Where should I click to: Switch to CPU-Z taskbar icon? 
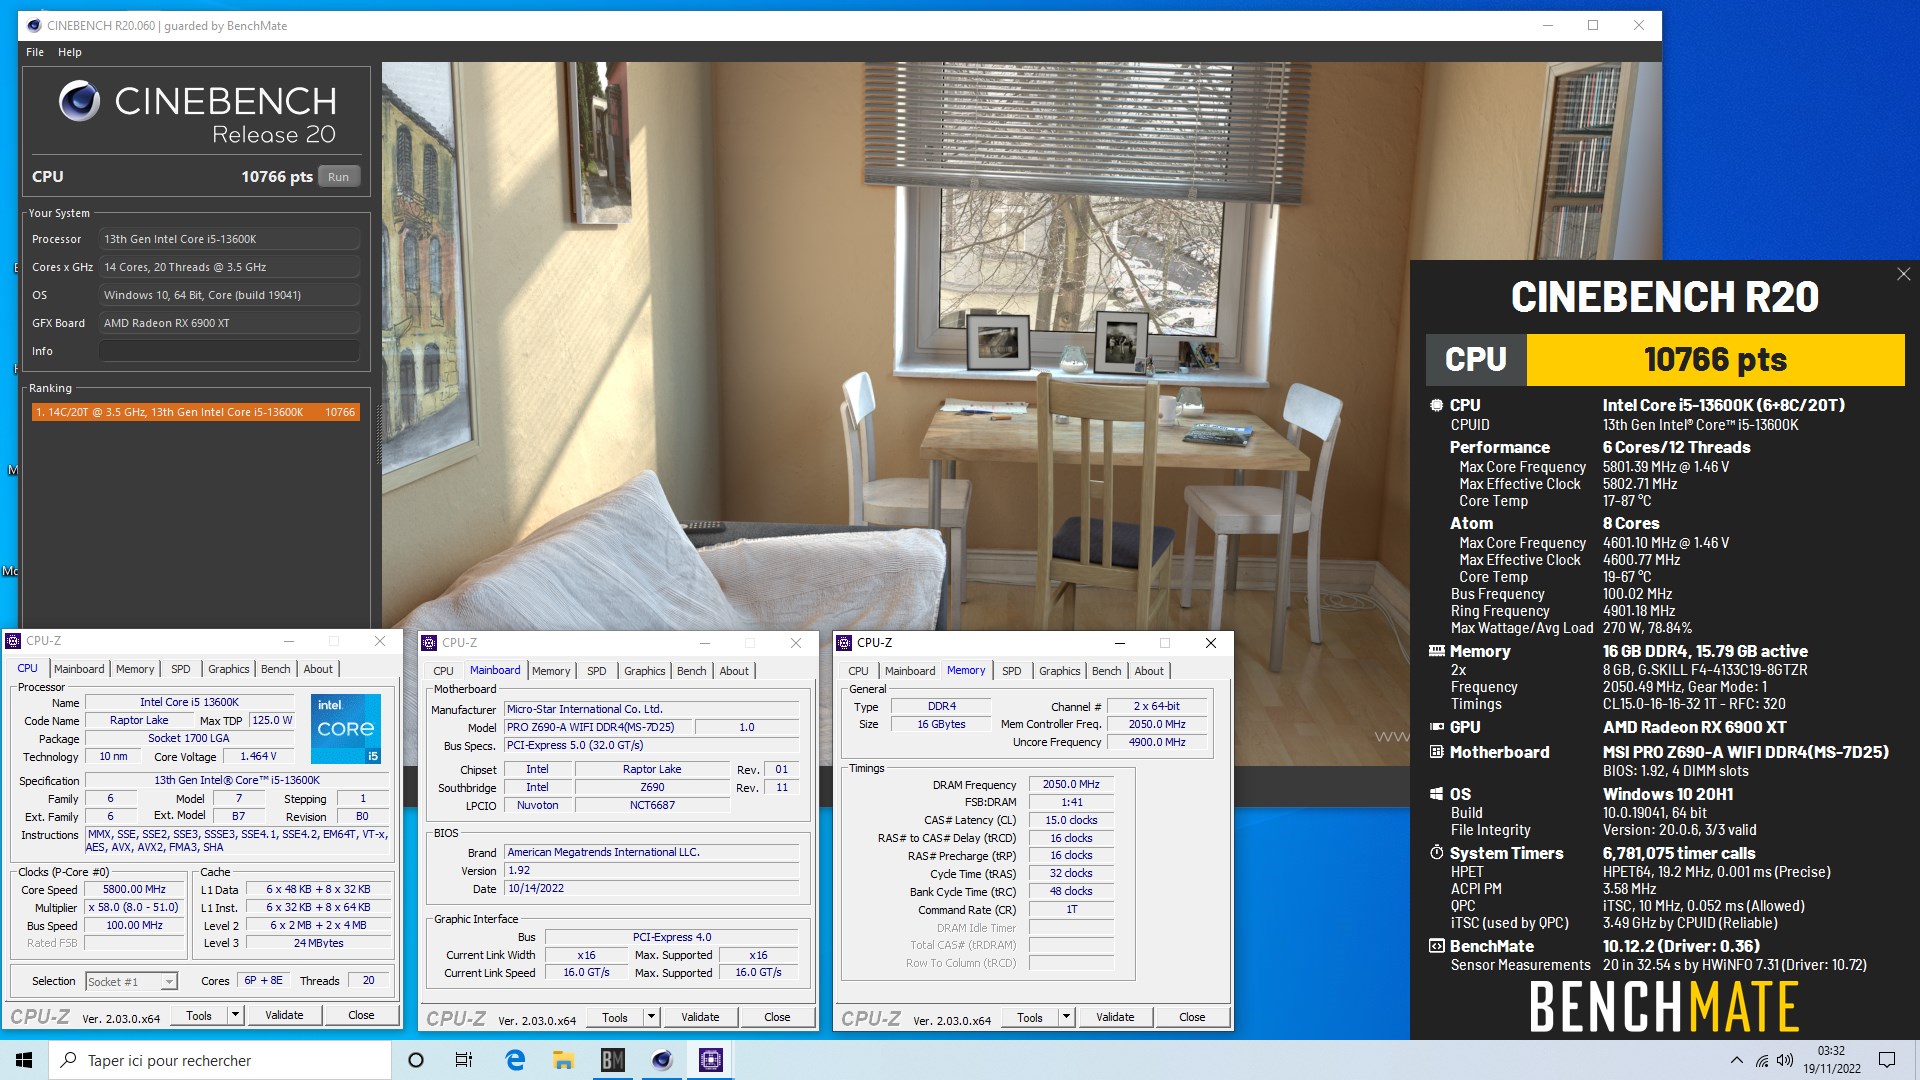click(x=710, y=1060)
